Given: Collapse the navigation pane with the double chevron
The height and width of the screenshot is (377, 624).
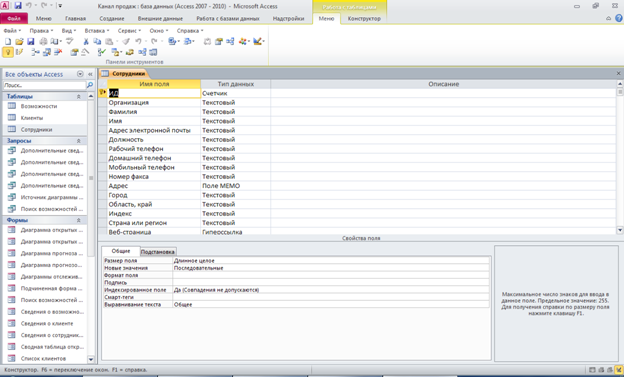Looking at the screenshot, I should point(90,74).
